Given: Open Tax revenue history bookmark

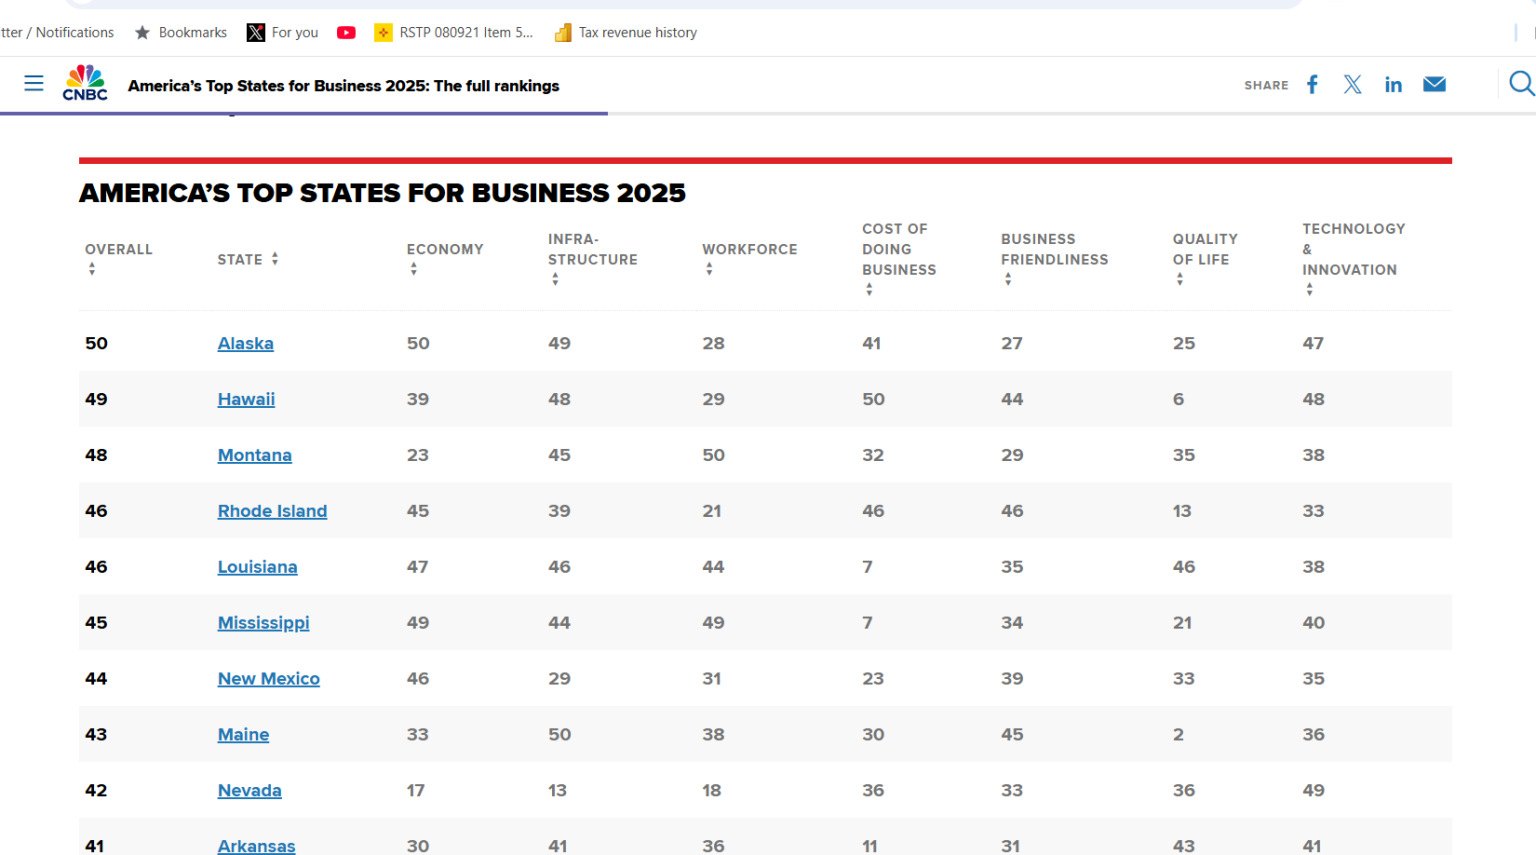Looking at the screenshot, I should tap(626, 33).
